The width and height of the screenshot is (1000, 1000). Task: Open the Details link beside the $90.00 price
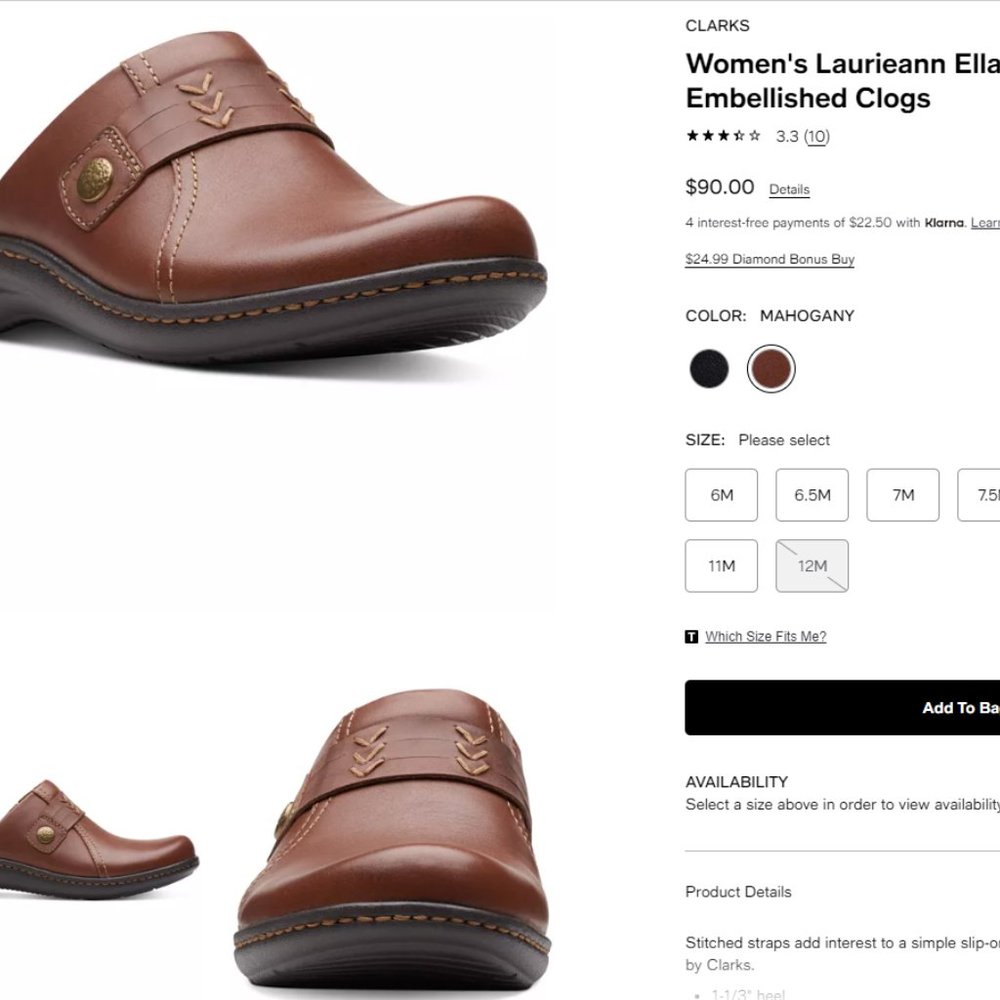(790, 190)
